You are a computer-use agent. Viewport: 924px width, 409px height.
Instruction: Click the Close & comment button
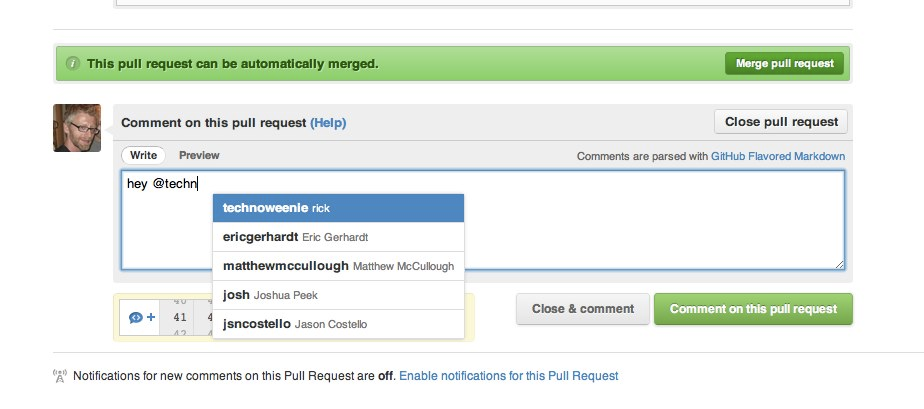coord(583,309)
